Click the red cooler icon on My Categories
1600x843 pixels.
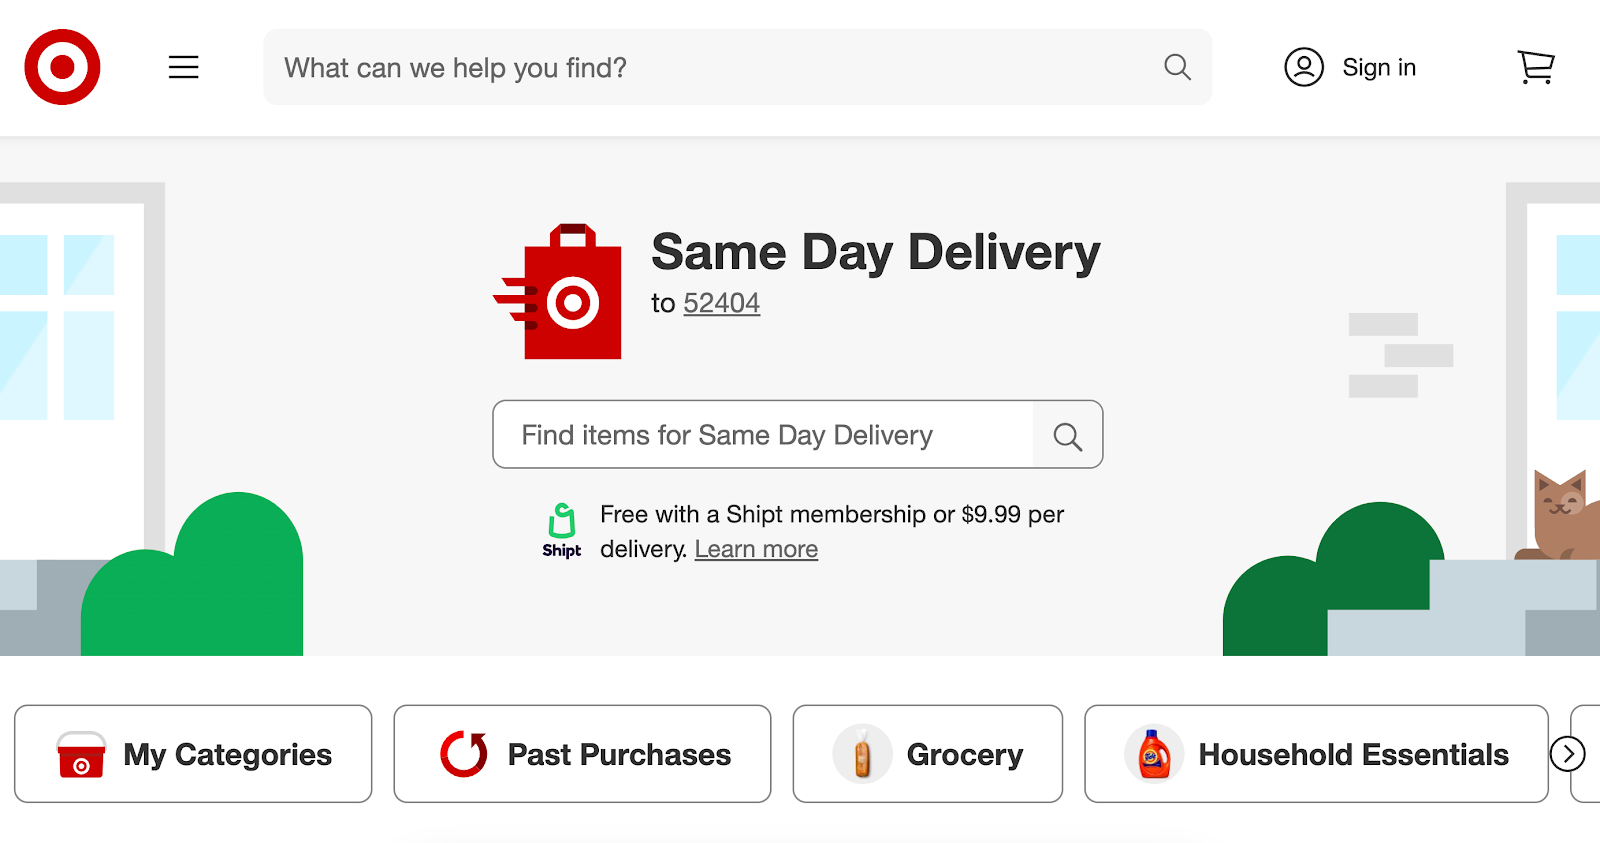coord(79,754)
